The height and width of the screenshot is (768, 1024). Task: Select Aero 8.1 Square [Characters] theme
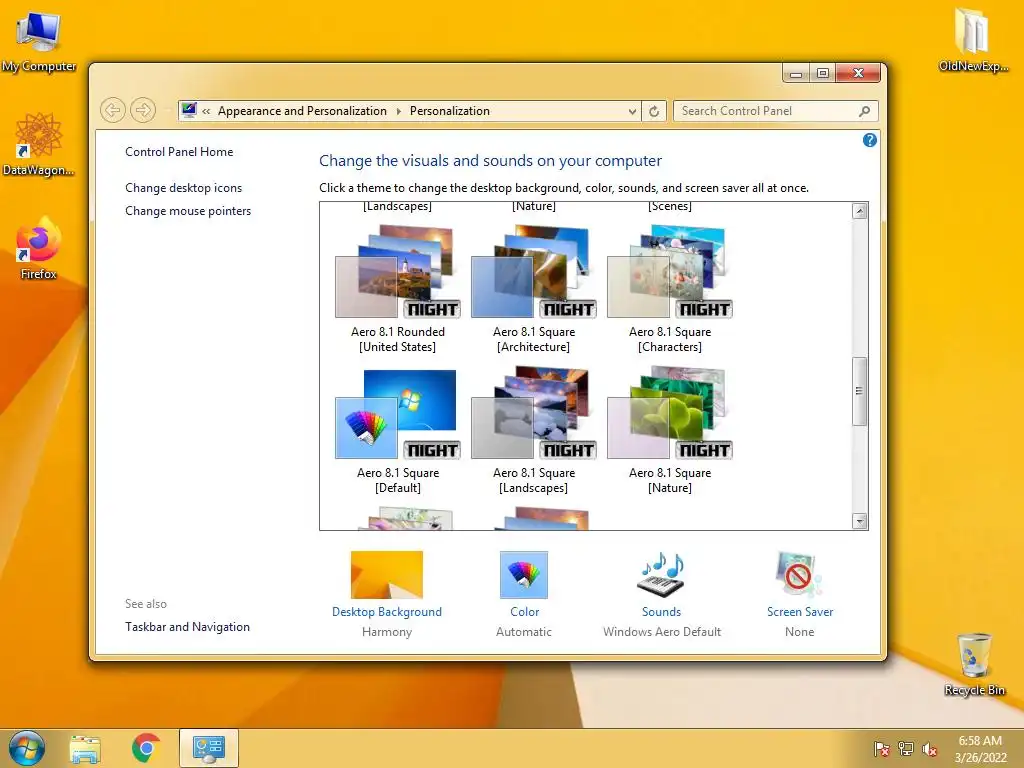pos(670,289)
